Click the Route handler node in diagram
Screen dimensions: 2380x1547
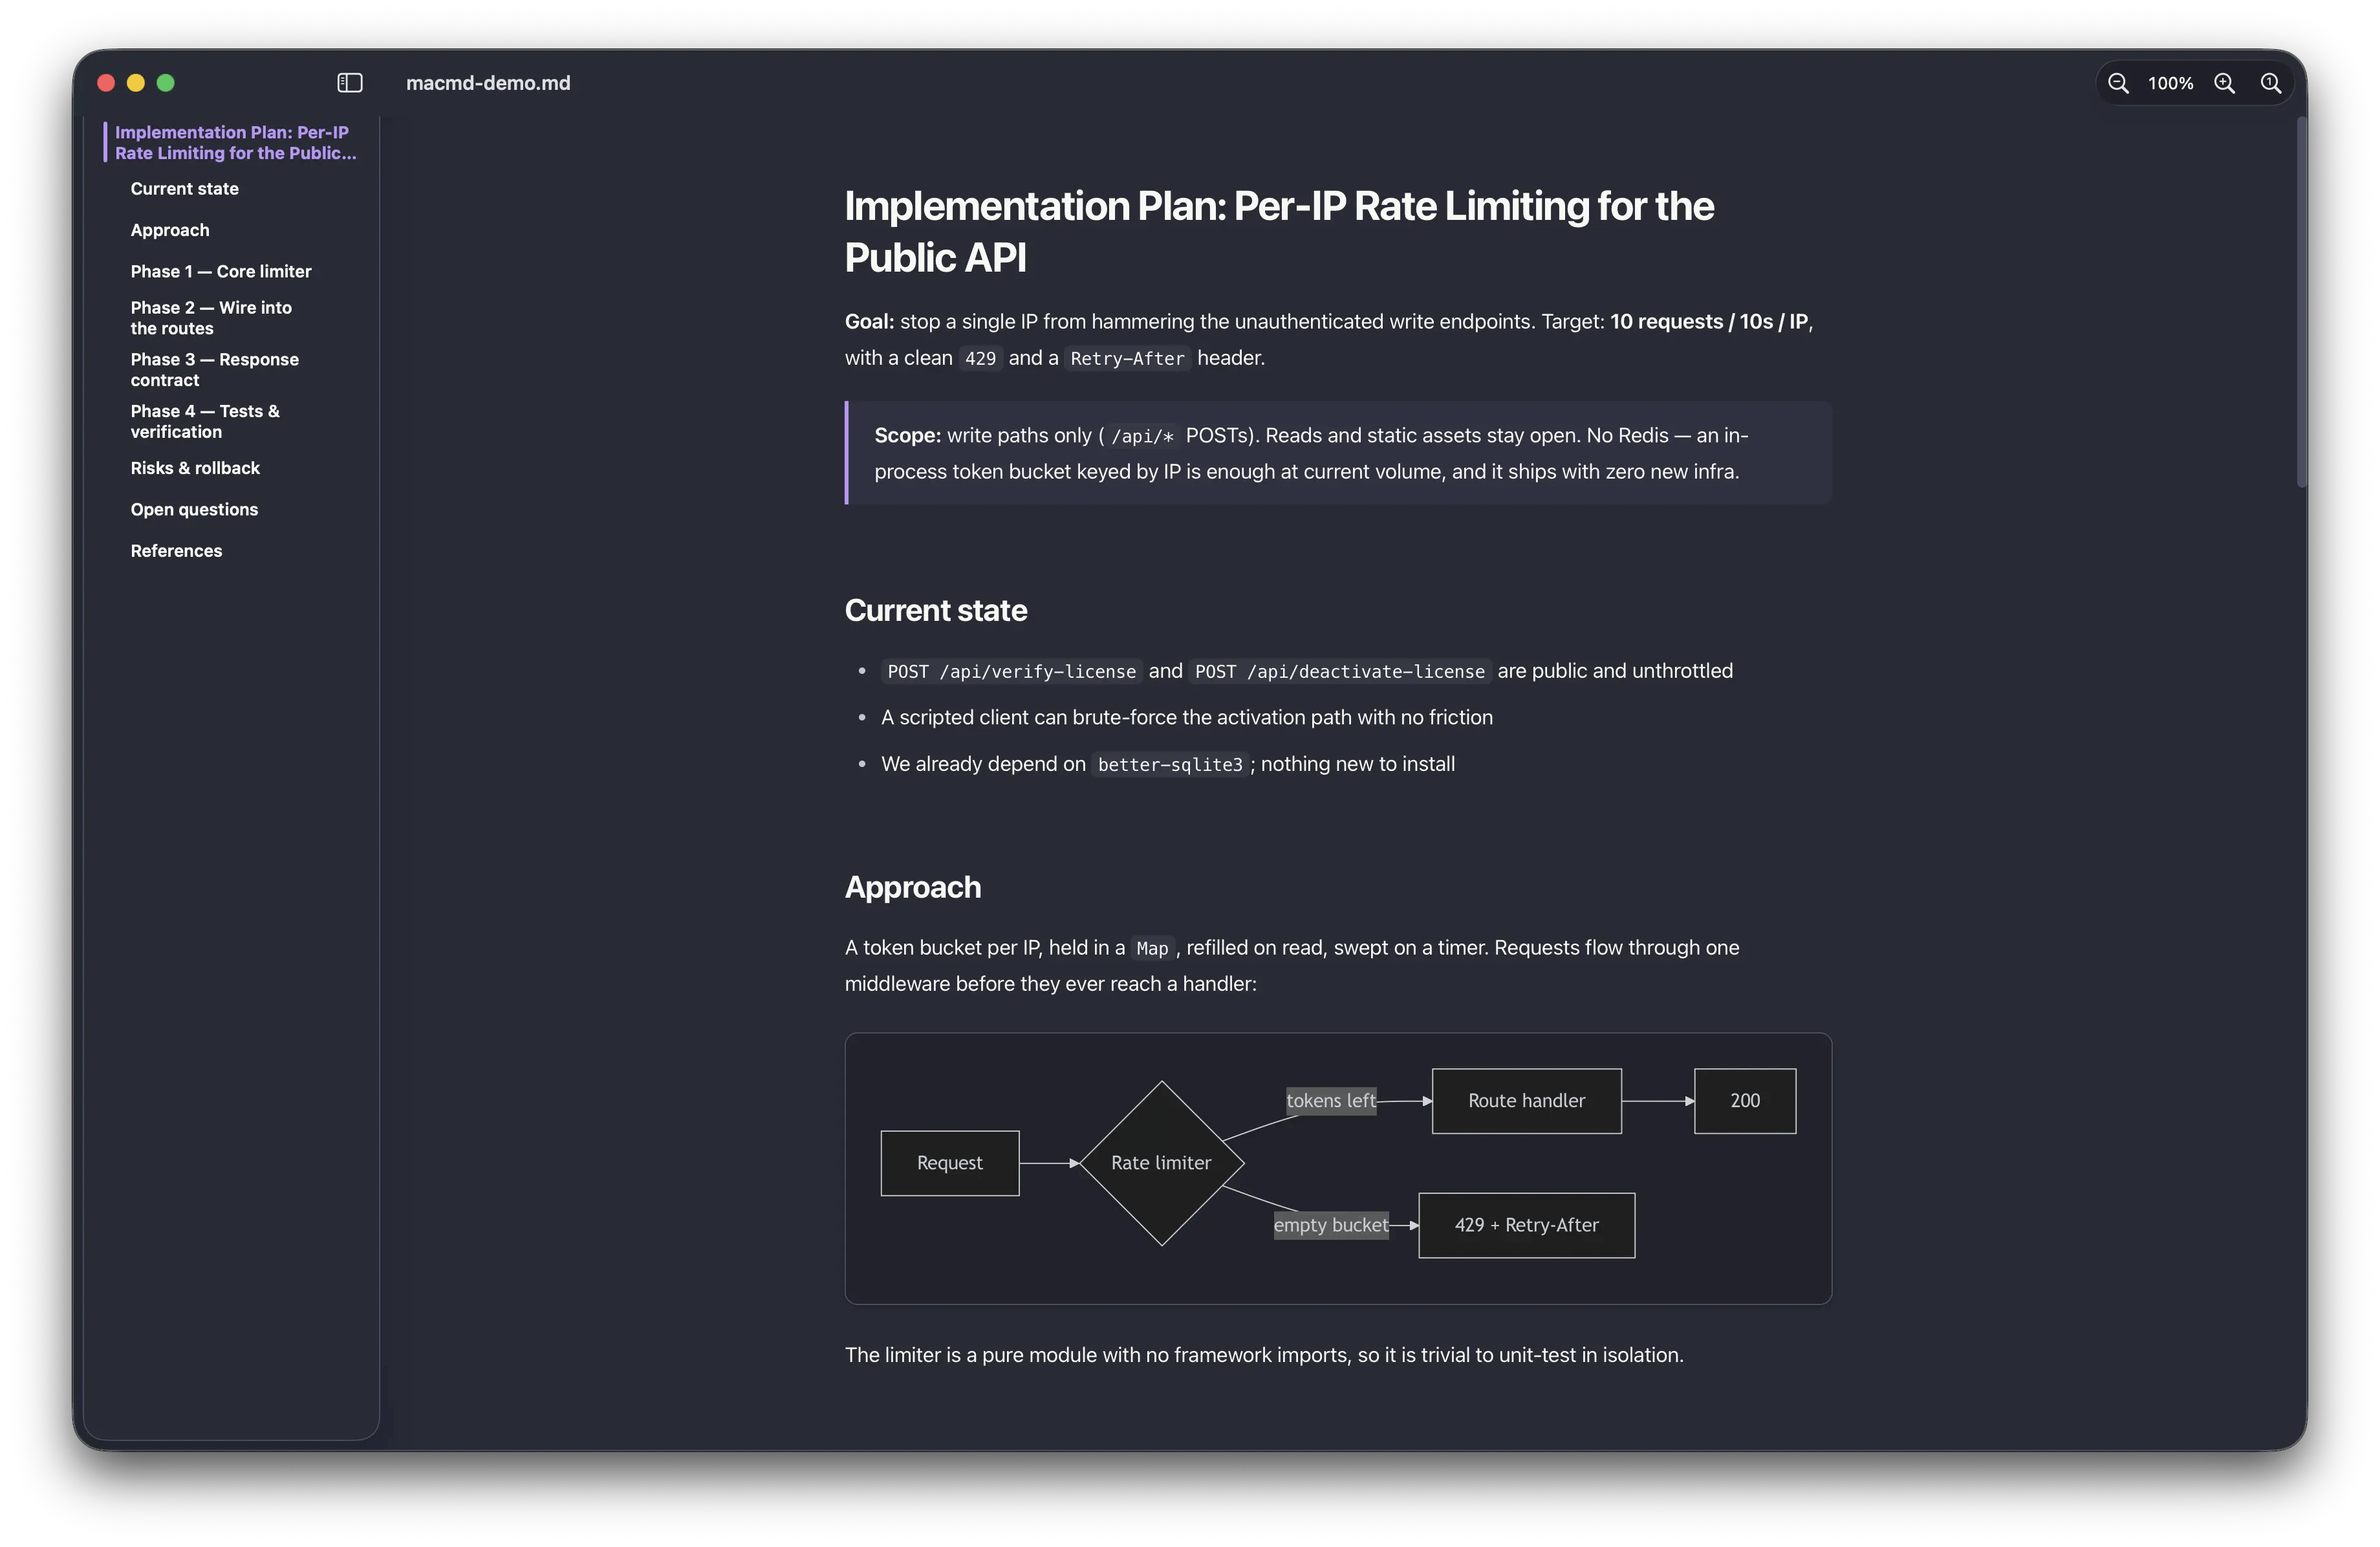[x=1527, y=1101]
